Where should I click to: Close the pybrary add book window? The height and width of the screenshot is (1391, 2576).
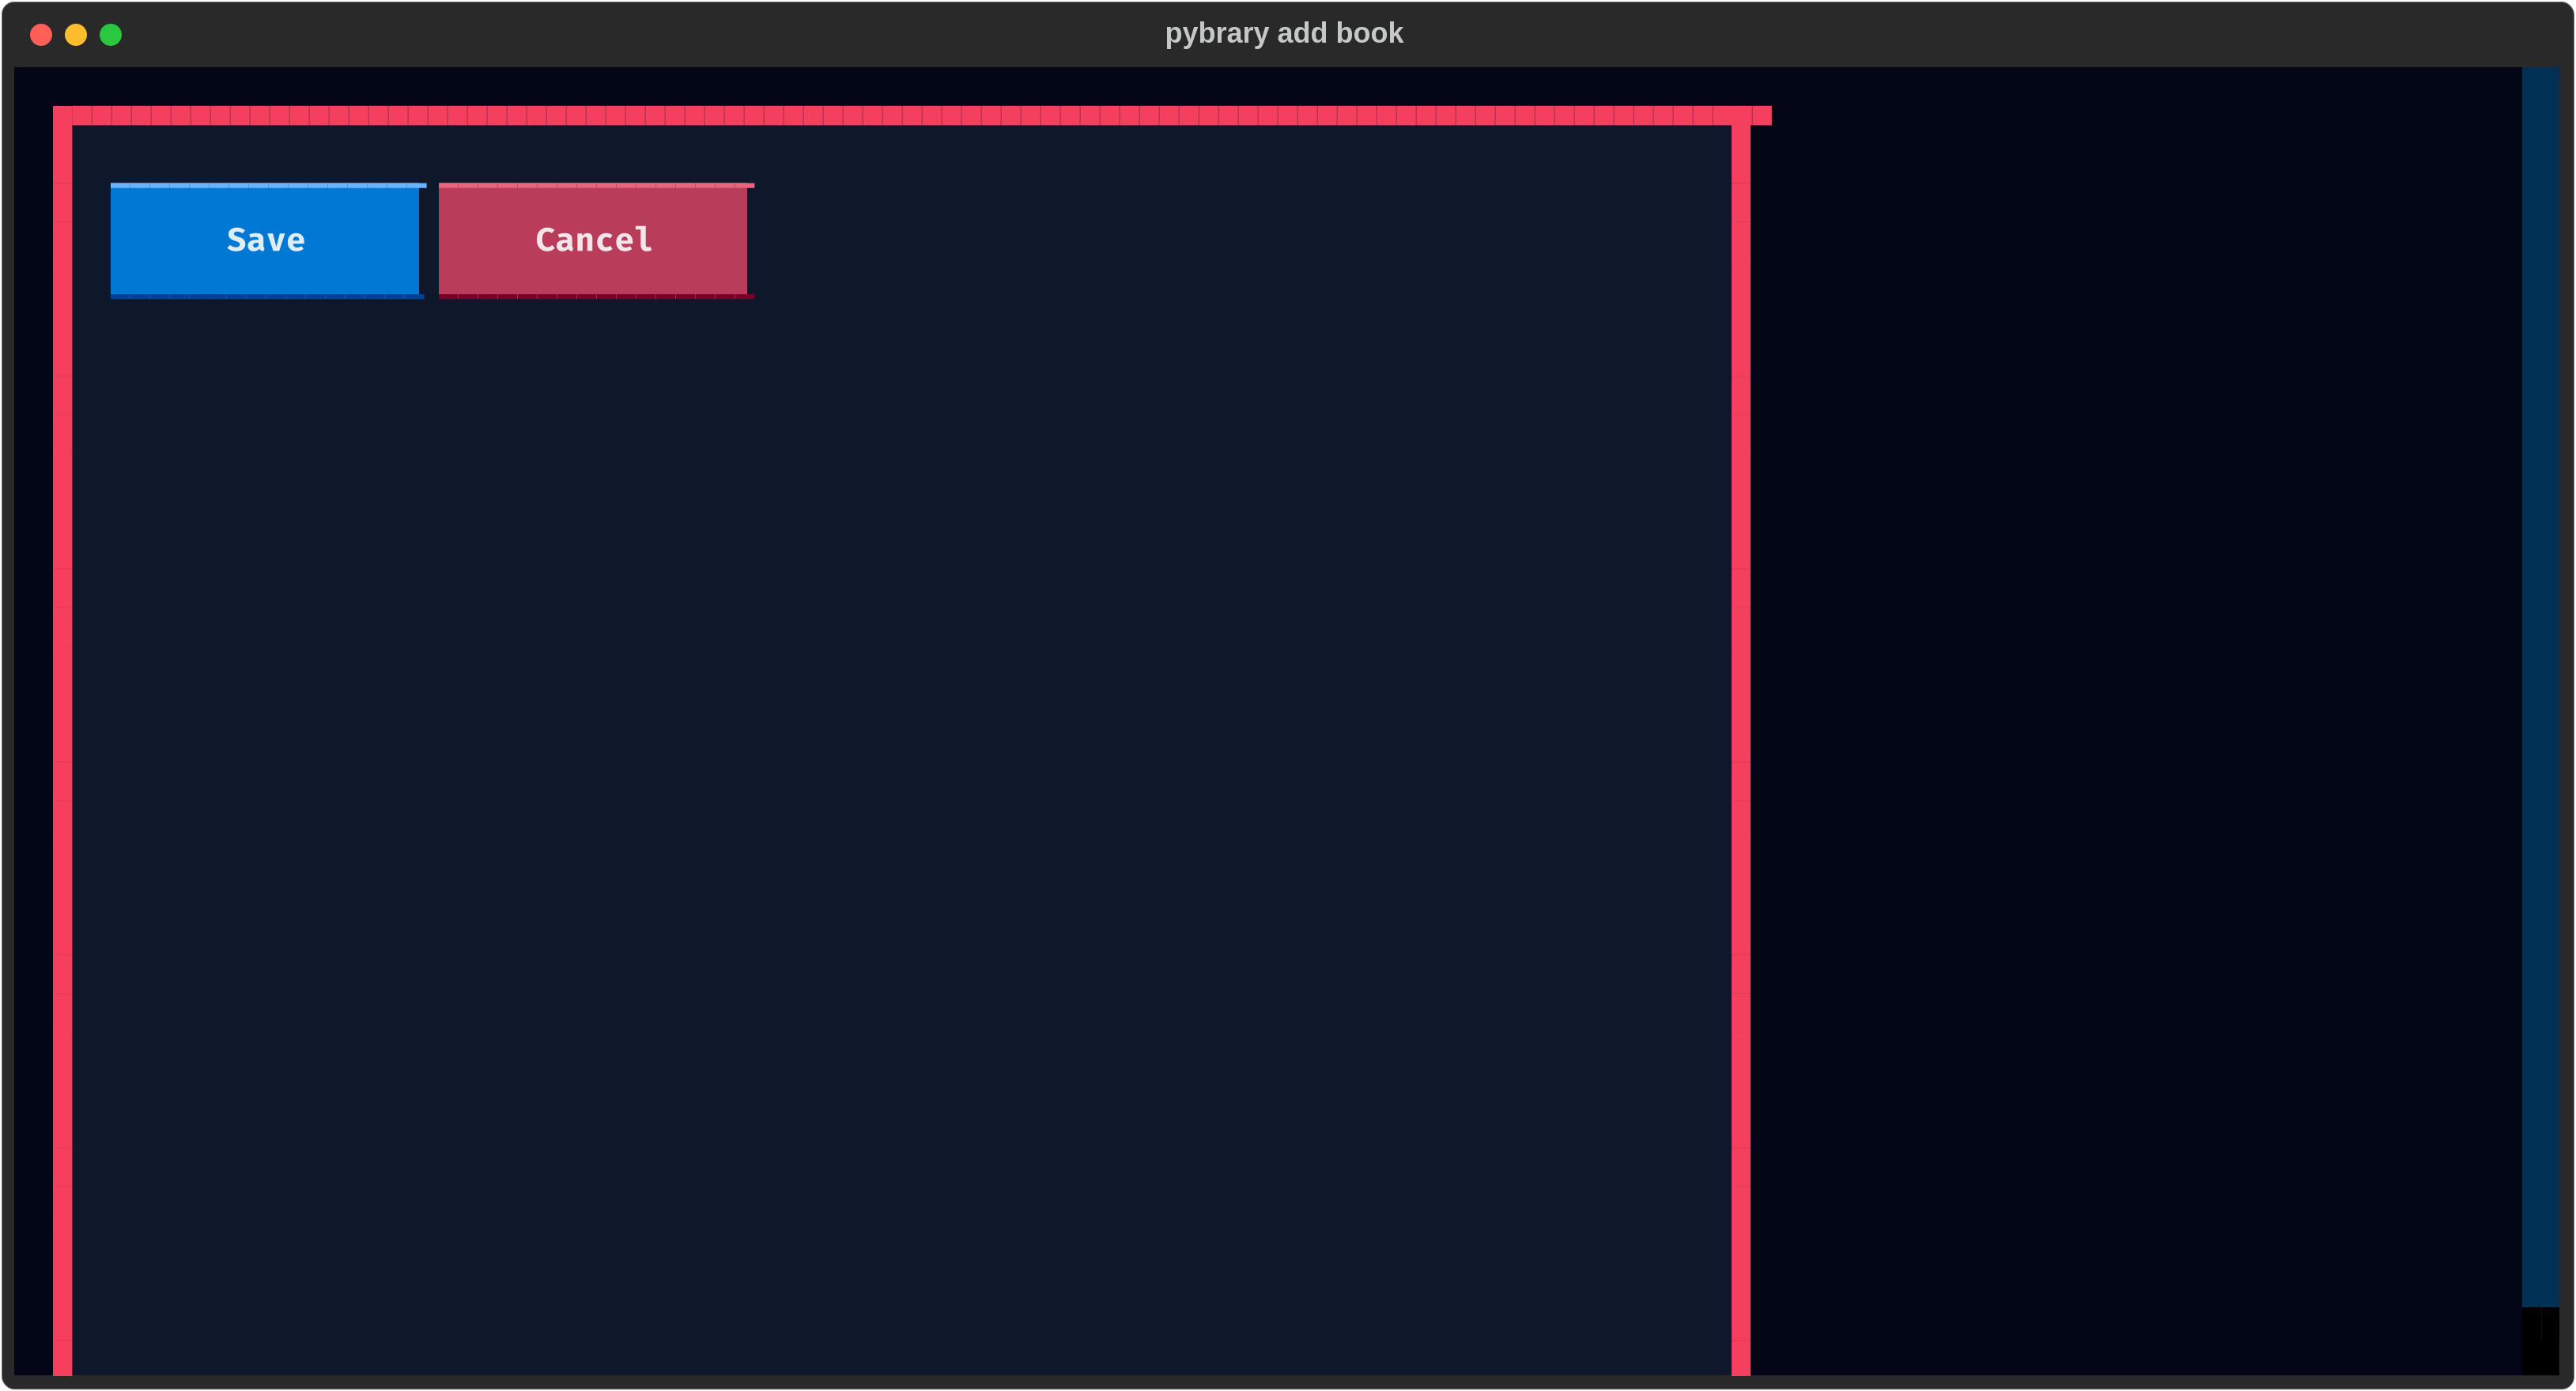[41, 35]
